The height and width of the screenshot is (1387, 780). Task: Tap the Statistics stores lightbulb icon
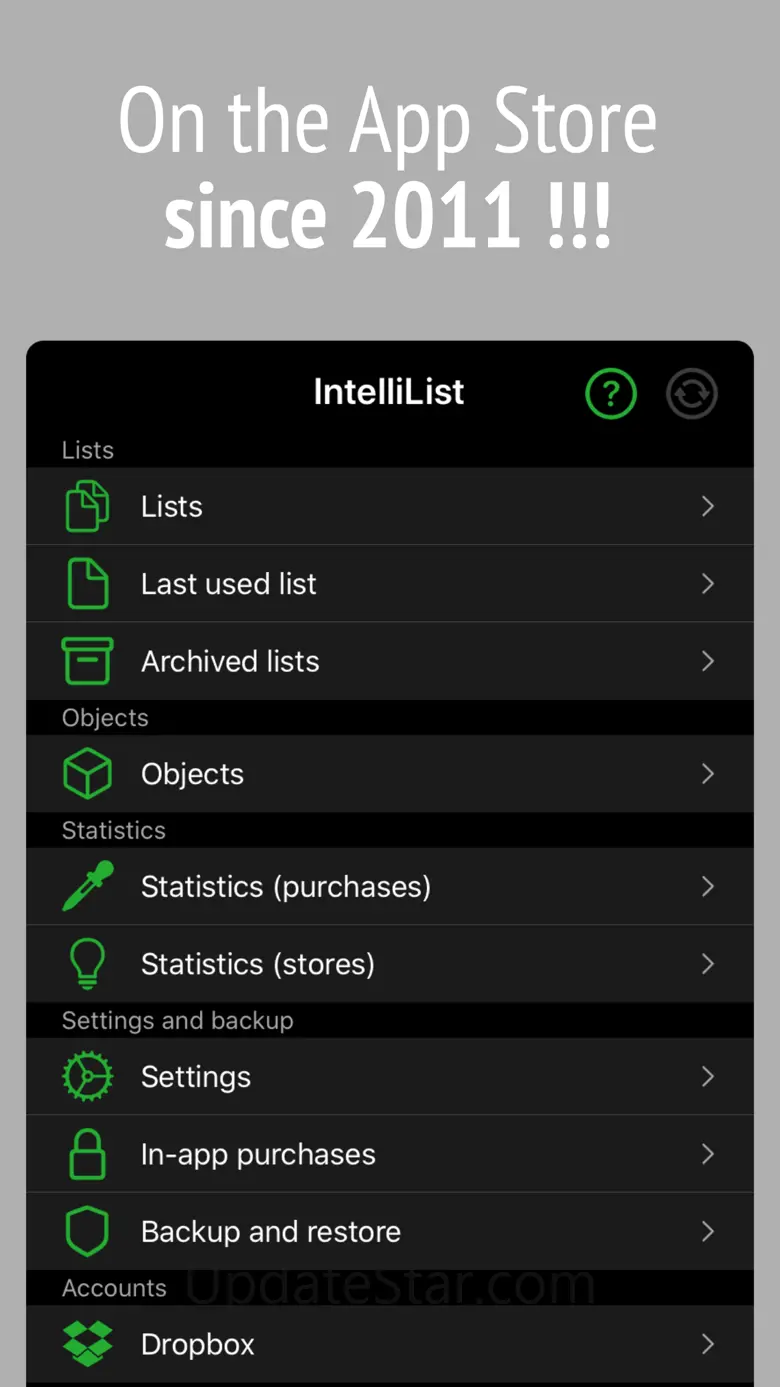(x=87, y=964)
